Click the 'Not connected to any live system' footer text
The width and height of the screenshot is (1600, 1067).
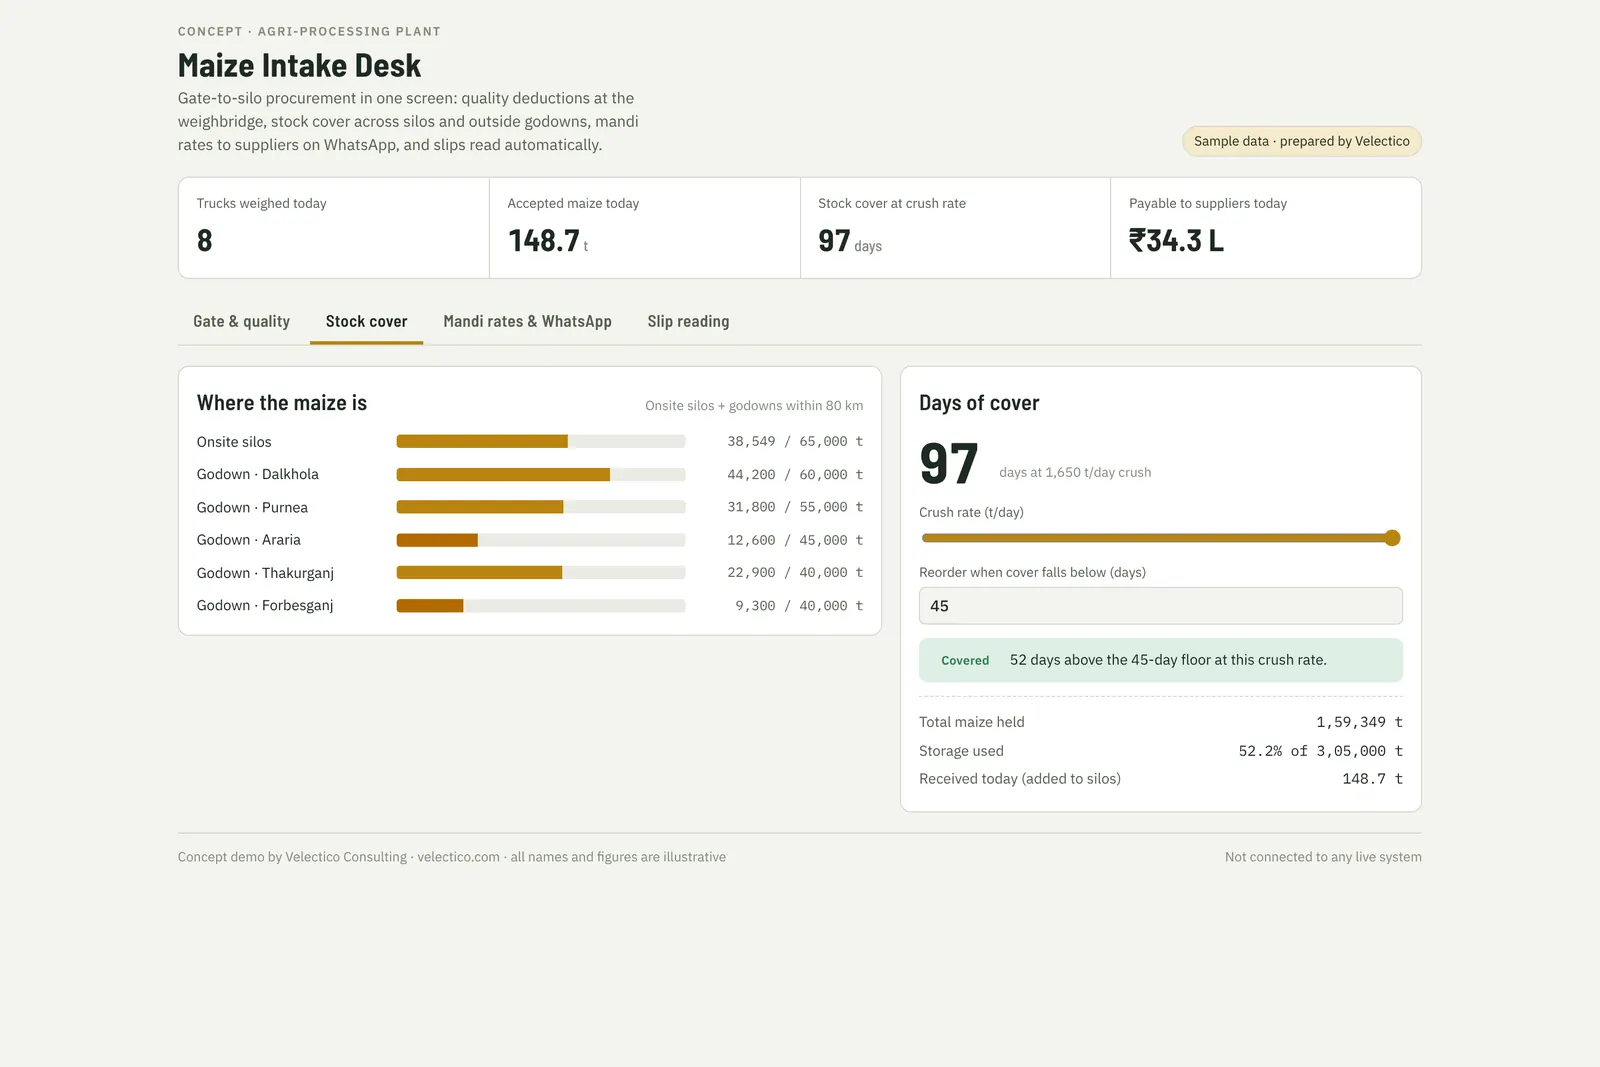[1323, 857]
